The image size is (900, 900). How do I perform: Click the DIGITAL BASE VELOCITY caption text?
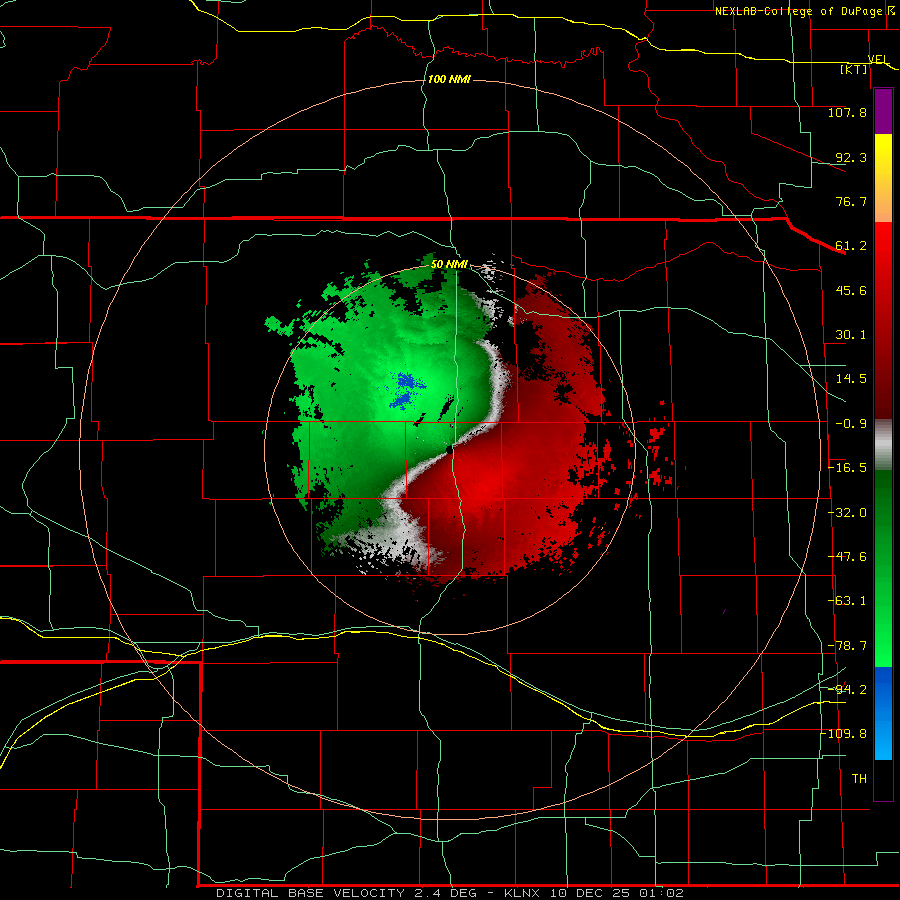coord(311,893)
